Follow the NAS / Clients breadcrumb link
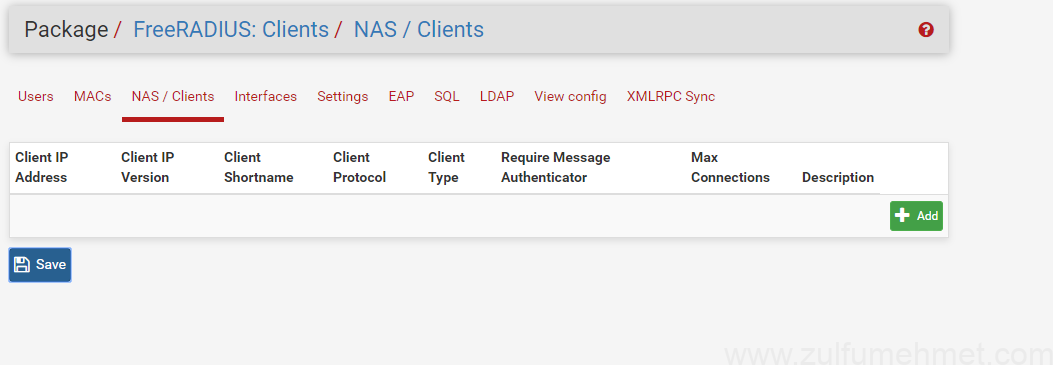1053x365 pixels. pos(418,30)
